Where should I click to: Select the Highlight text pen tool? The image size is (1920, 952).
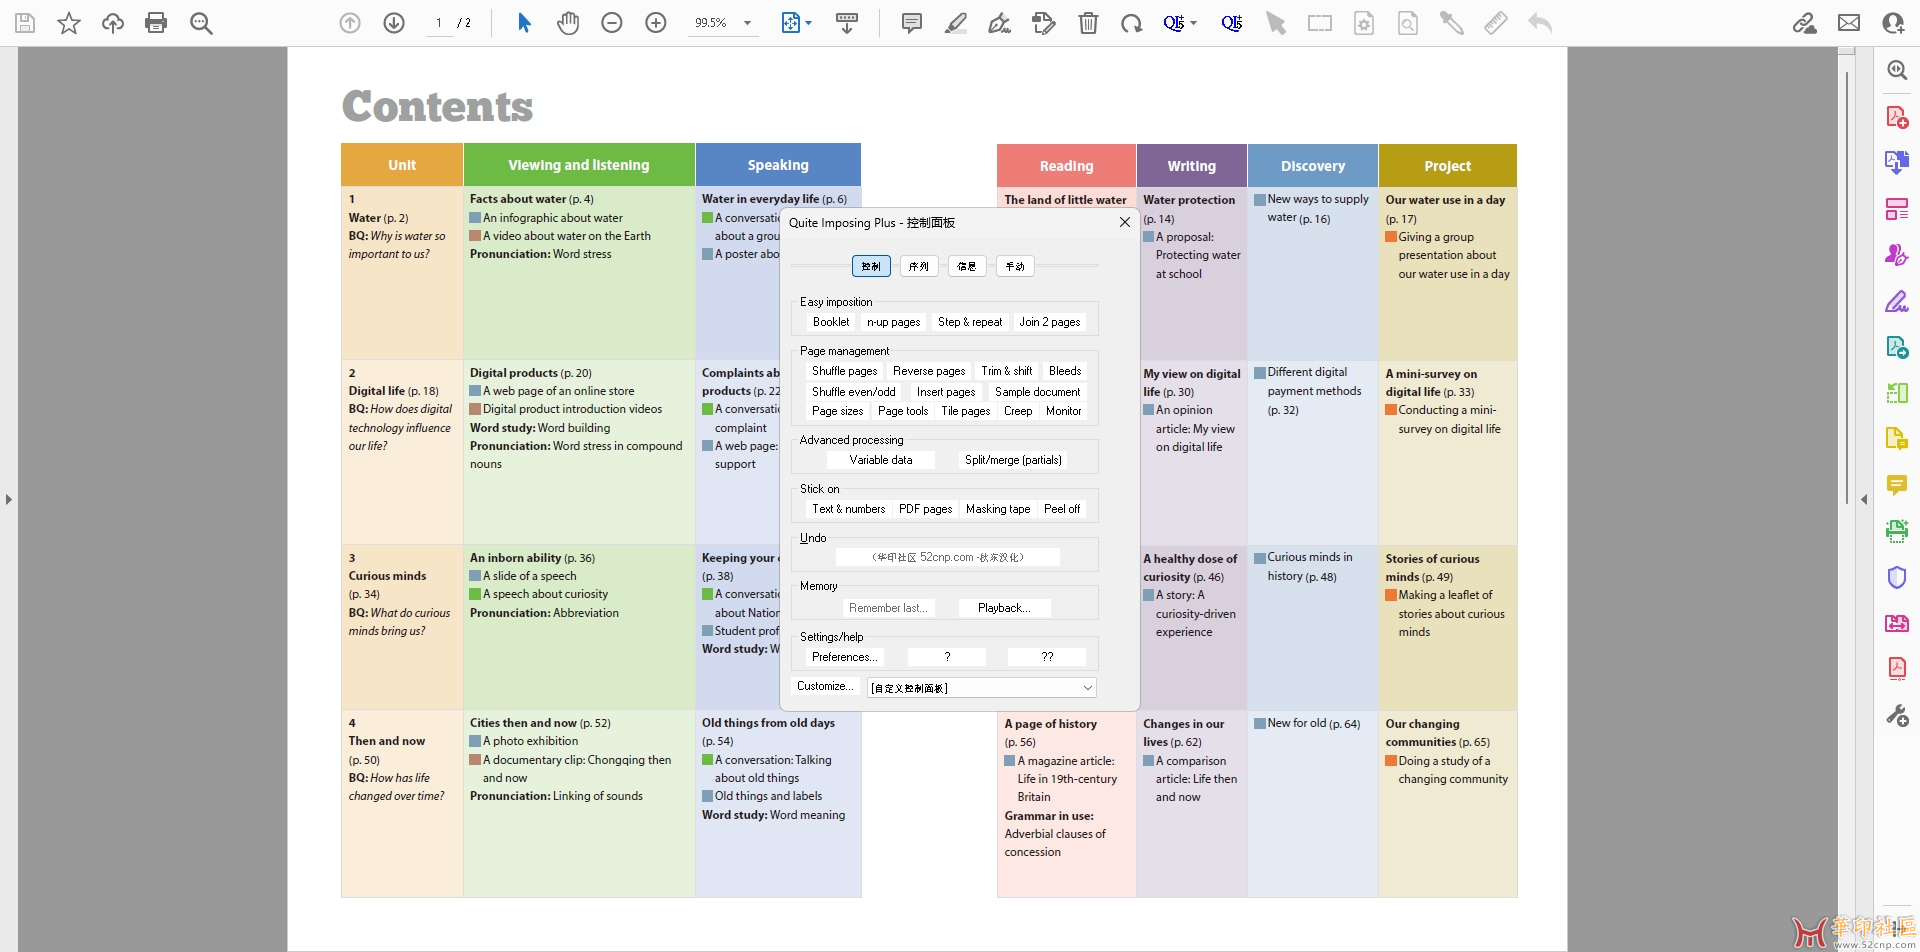click(956, 23)
